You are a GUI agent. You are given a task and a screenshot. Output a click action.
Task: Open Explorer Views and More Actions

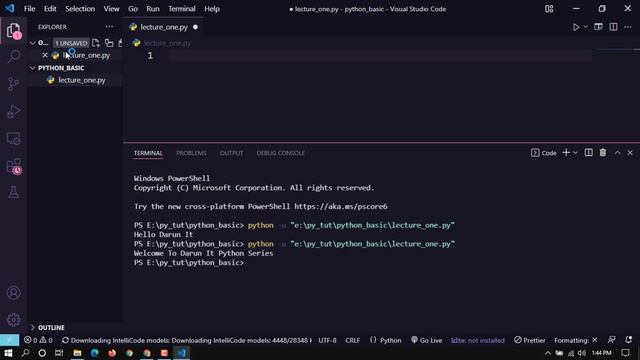109,27
